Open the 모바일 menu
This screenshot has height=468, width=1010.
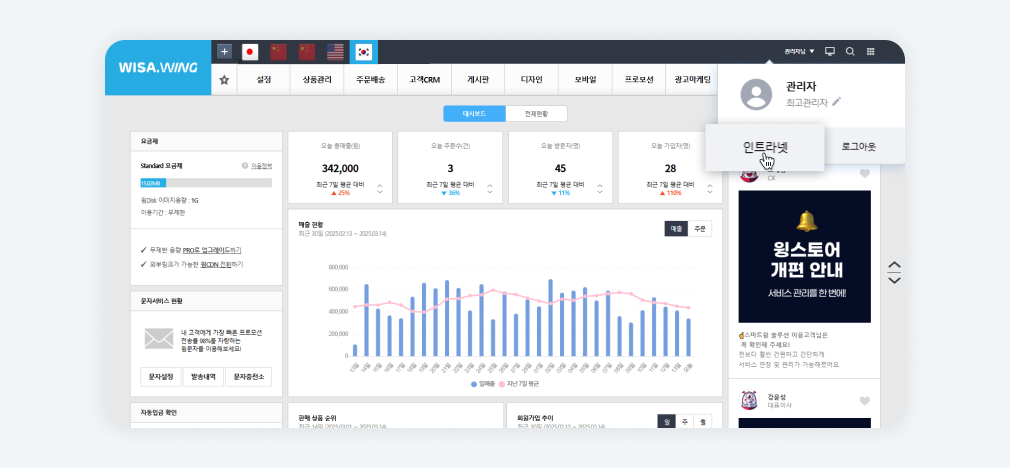coord(586,80)
